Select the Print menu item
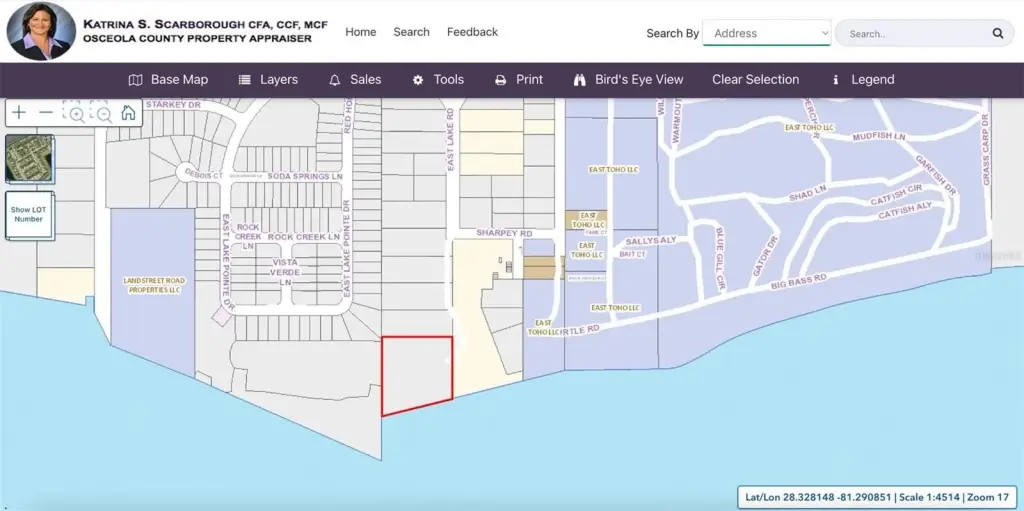 pyautogui.click(x=519, y=80)
